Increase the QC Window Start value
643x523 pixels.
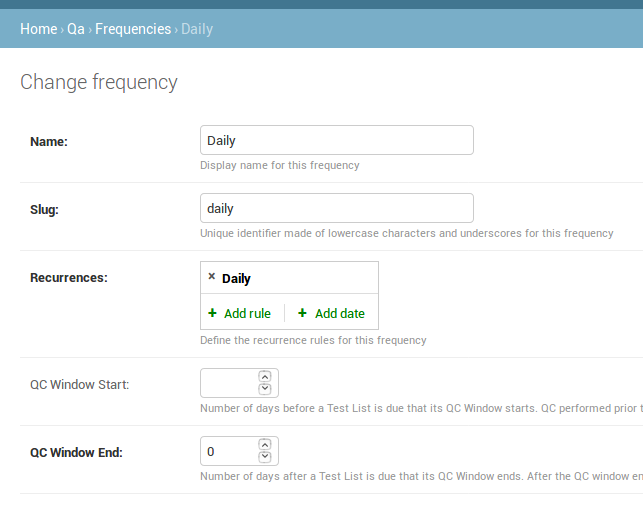pos(265,377)
